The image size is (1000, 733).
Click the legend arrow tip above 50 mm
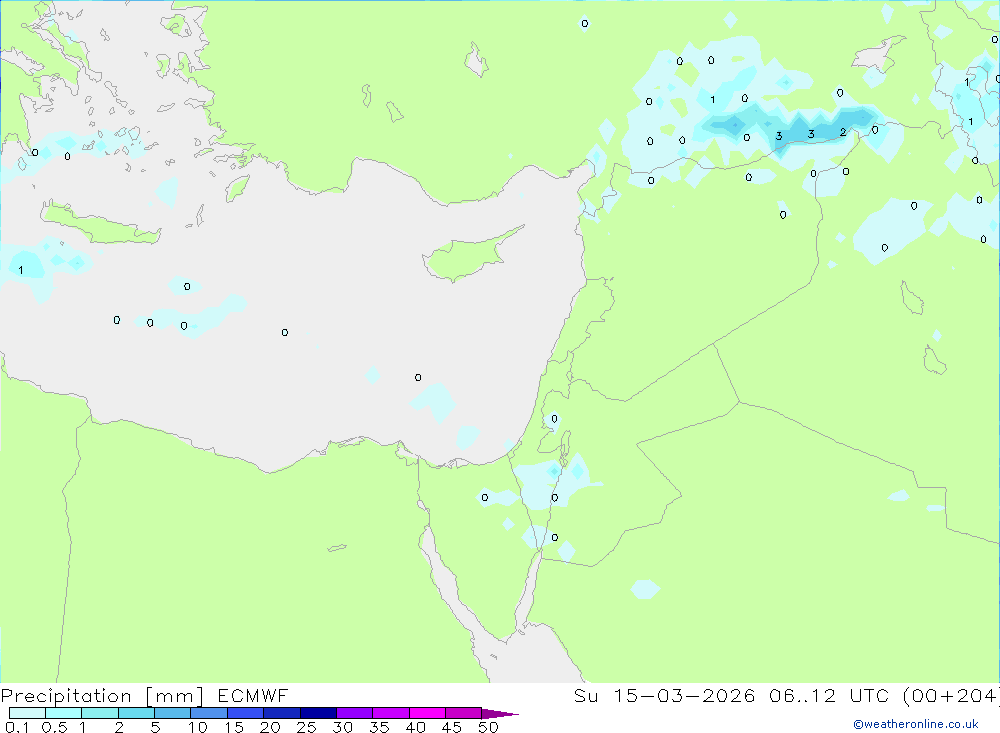click(500, 714)
